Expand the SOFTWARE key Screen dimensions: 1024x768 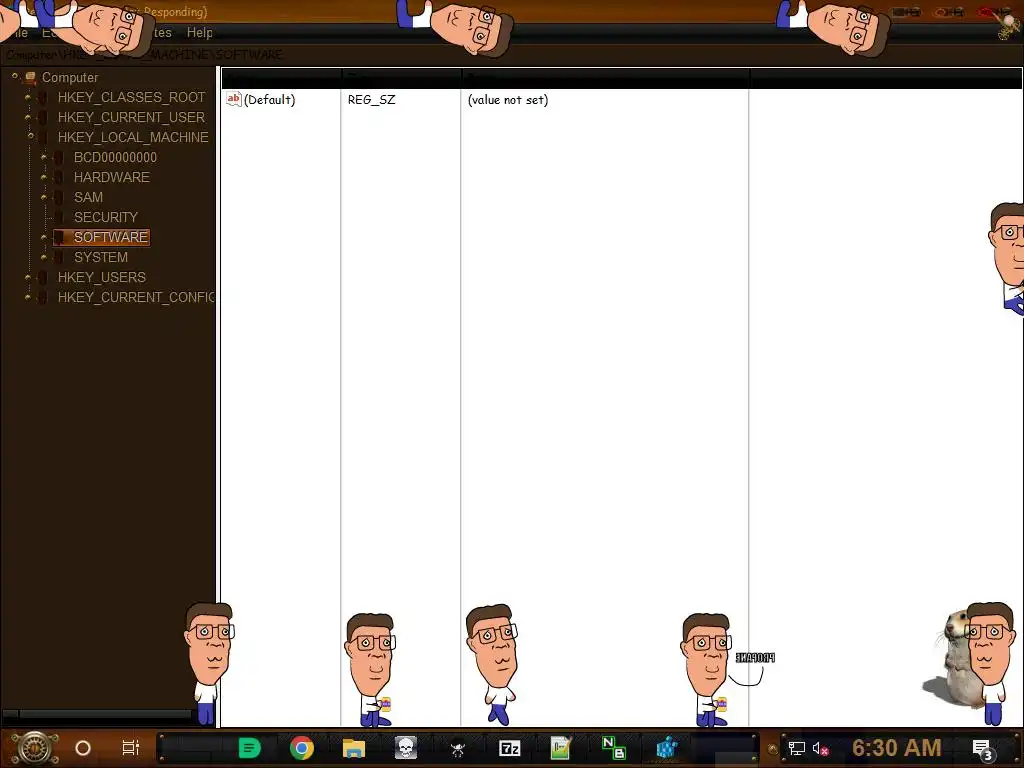tap(44, 237)
